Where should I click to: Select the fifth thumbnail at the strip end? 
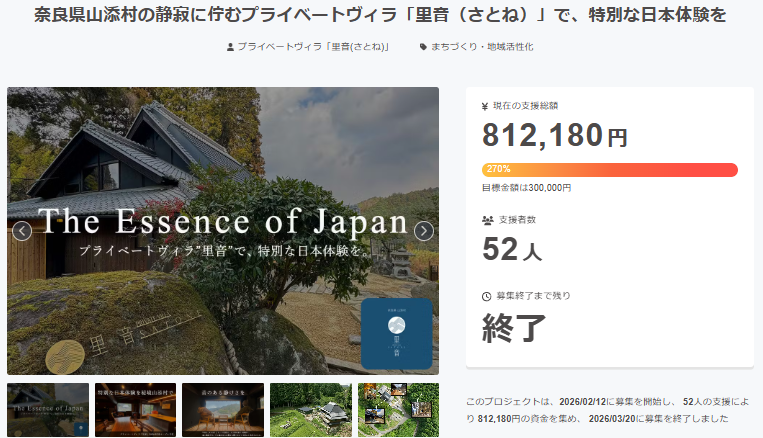[x=398, y=410]
